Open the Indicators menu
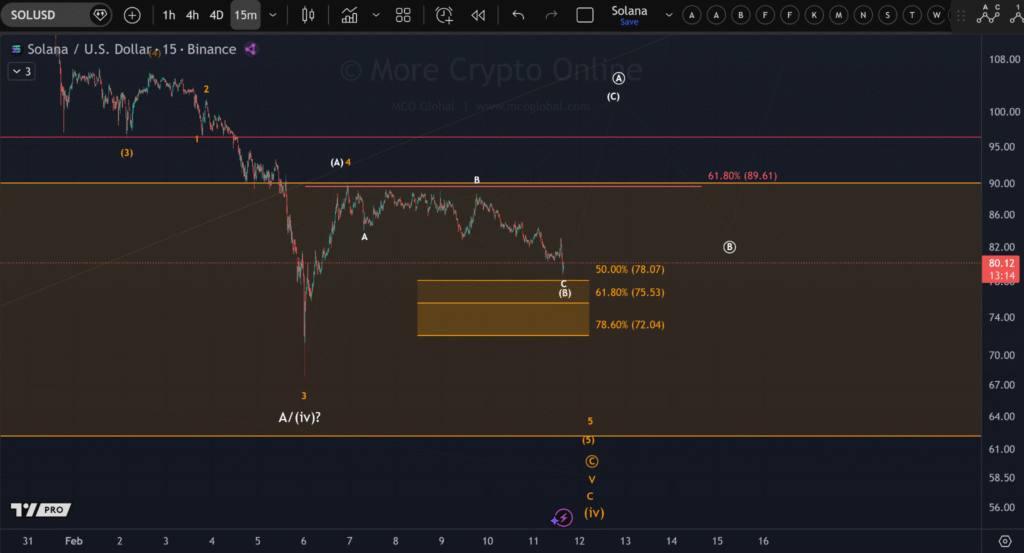Viewport: 1024px width, 553px height. [349, 15]
